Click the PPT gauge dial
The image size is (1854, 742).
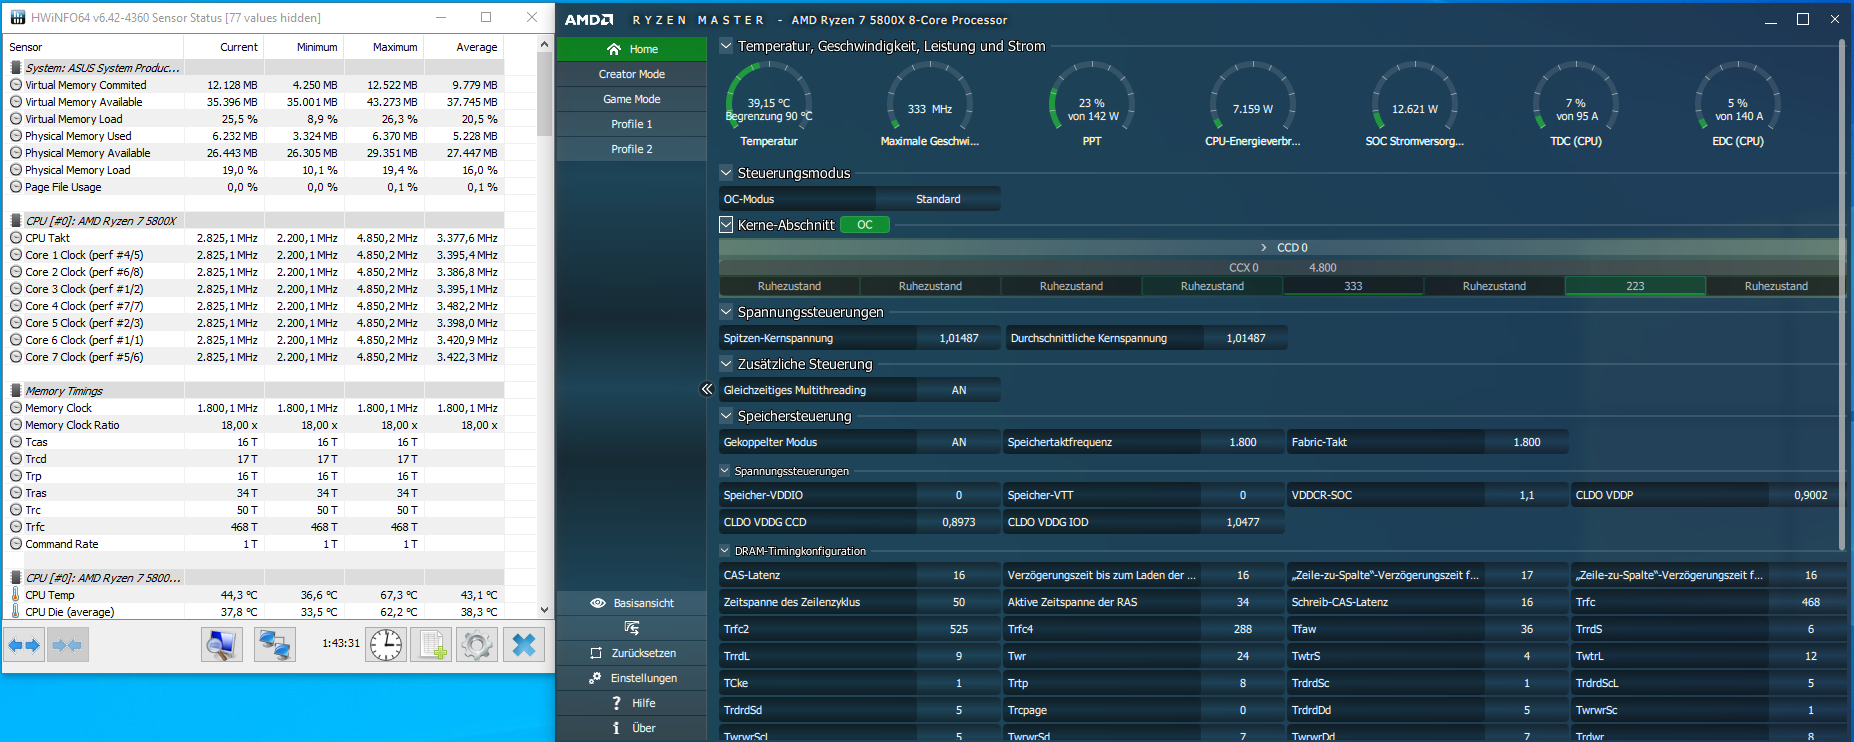[x=1092, y=97]
